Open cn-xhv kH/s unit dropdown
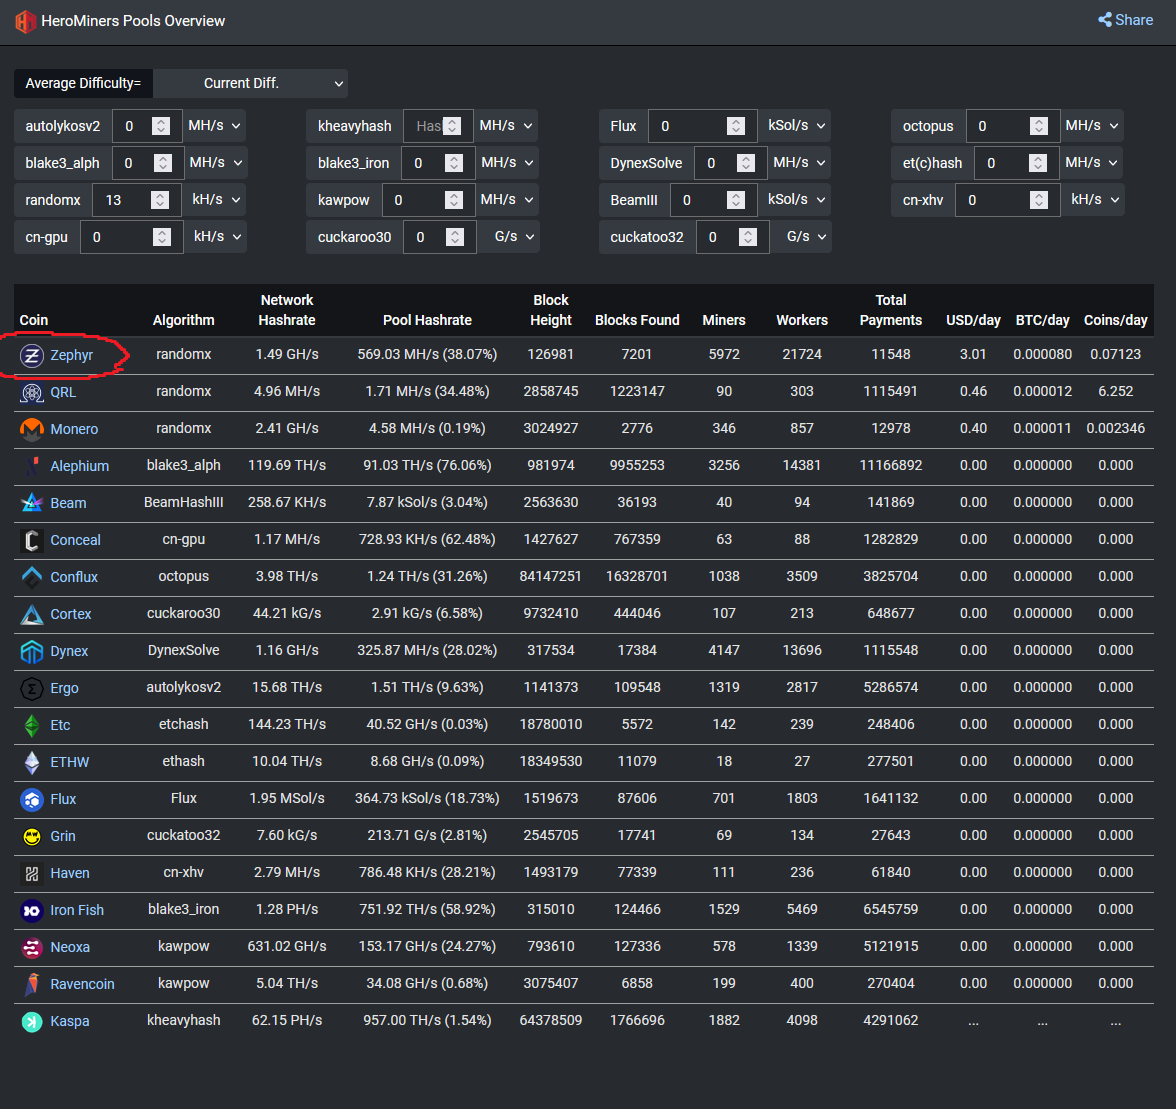This screenshot has width=1176, height=1109. (1093, 200)
